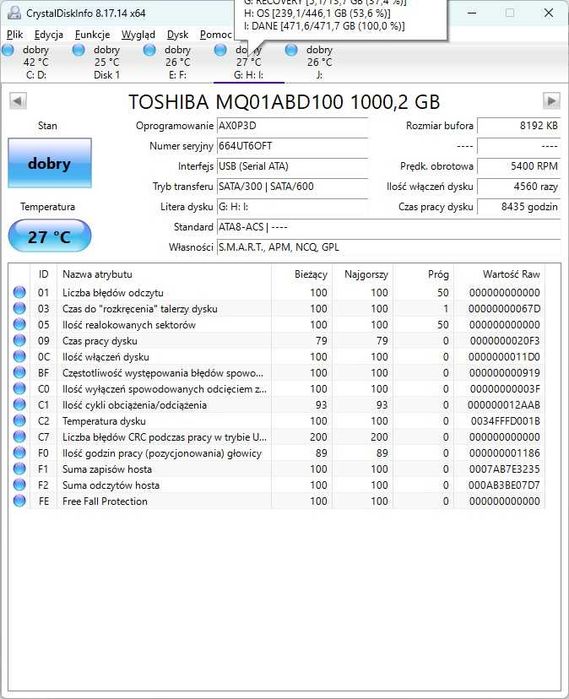Click the serial number field 664UT6OFT
569x699 pixels.
[292, 146]
